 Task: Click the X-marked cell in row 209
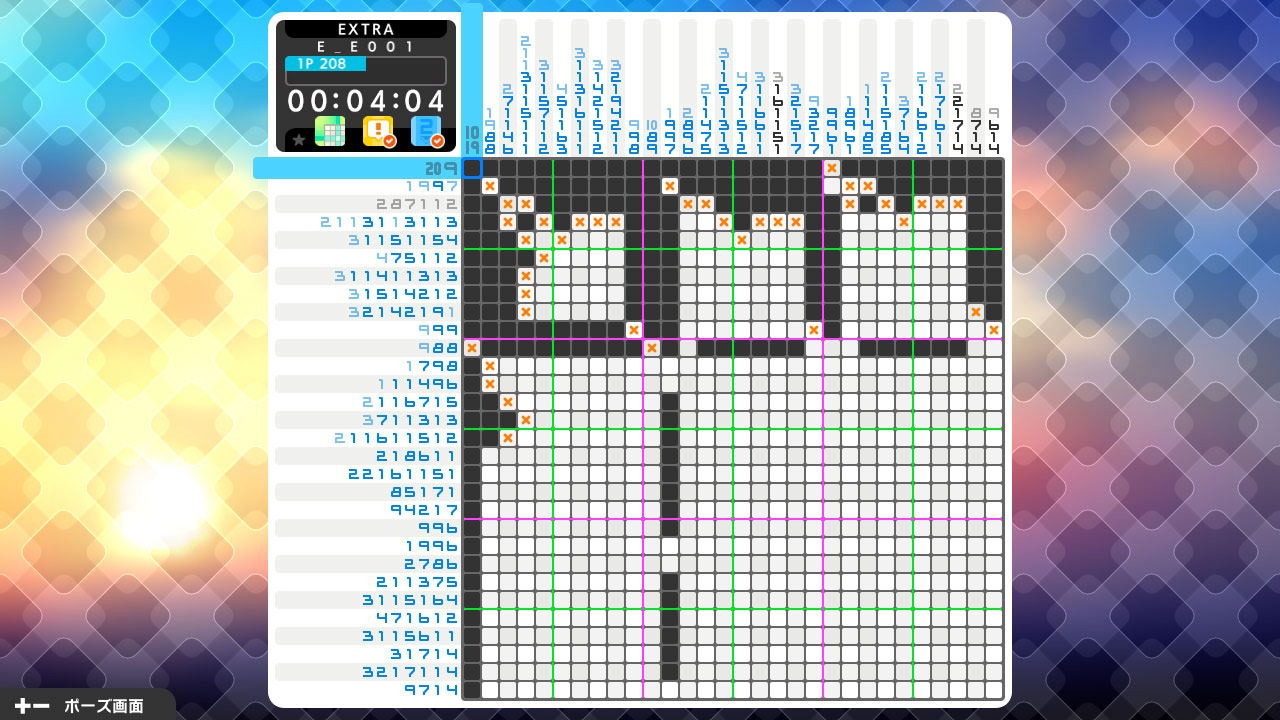tap(832, 168)
